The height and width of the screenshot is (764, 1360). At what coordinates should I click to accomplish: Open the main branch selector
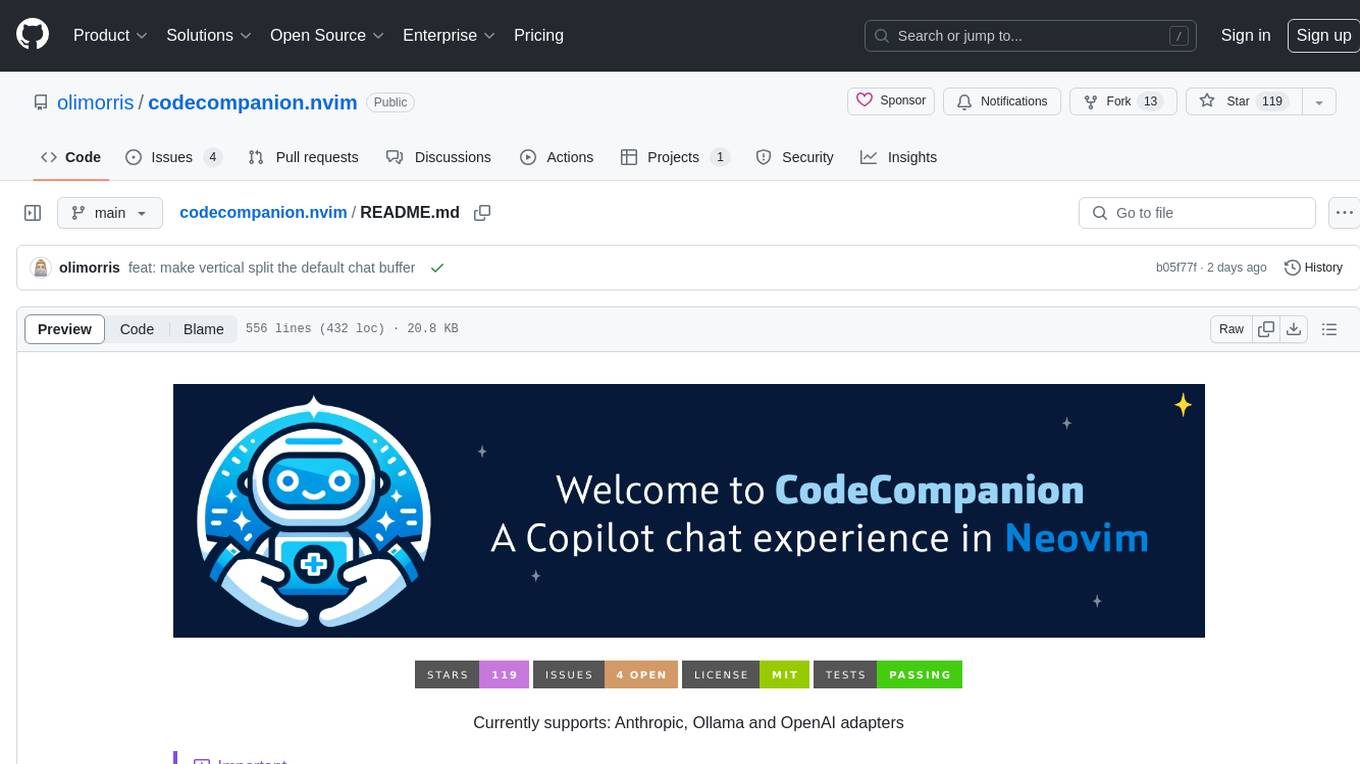[110, 213]
